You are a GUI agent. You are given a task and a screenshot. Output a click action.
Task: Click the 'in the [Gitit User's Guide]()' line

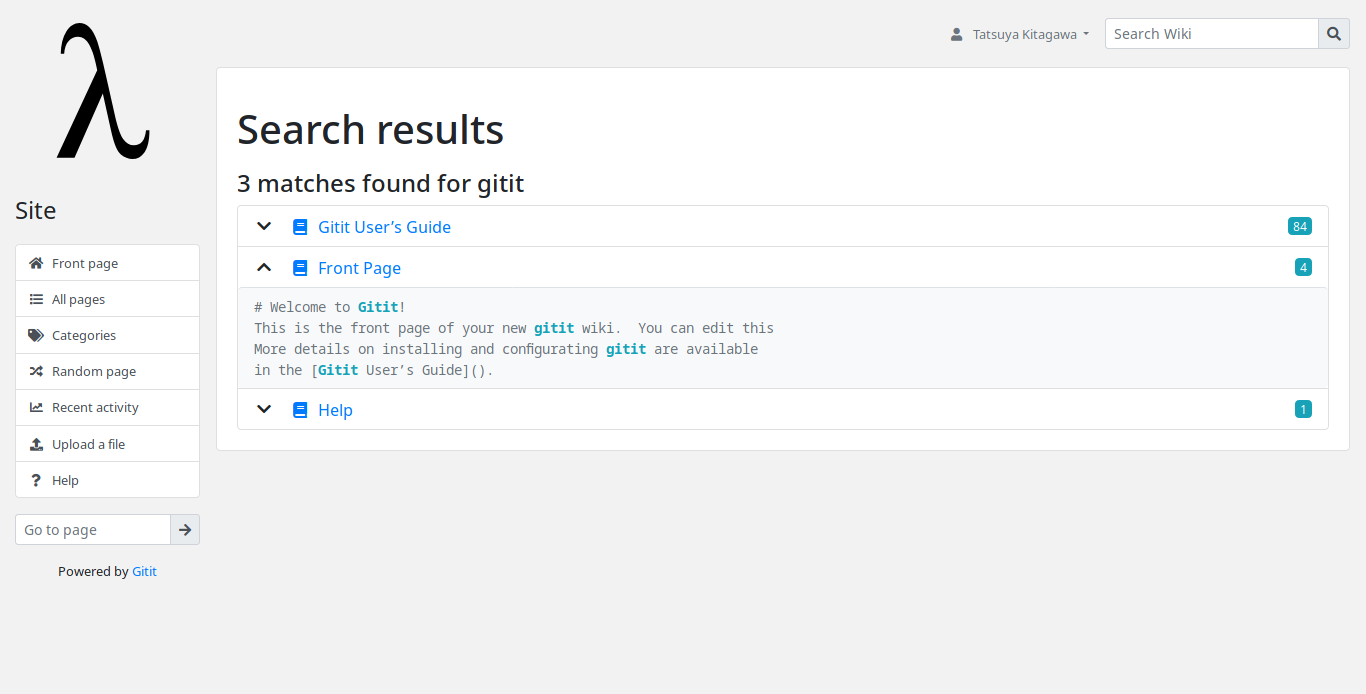click(374, 370)
